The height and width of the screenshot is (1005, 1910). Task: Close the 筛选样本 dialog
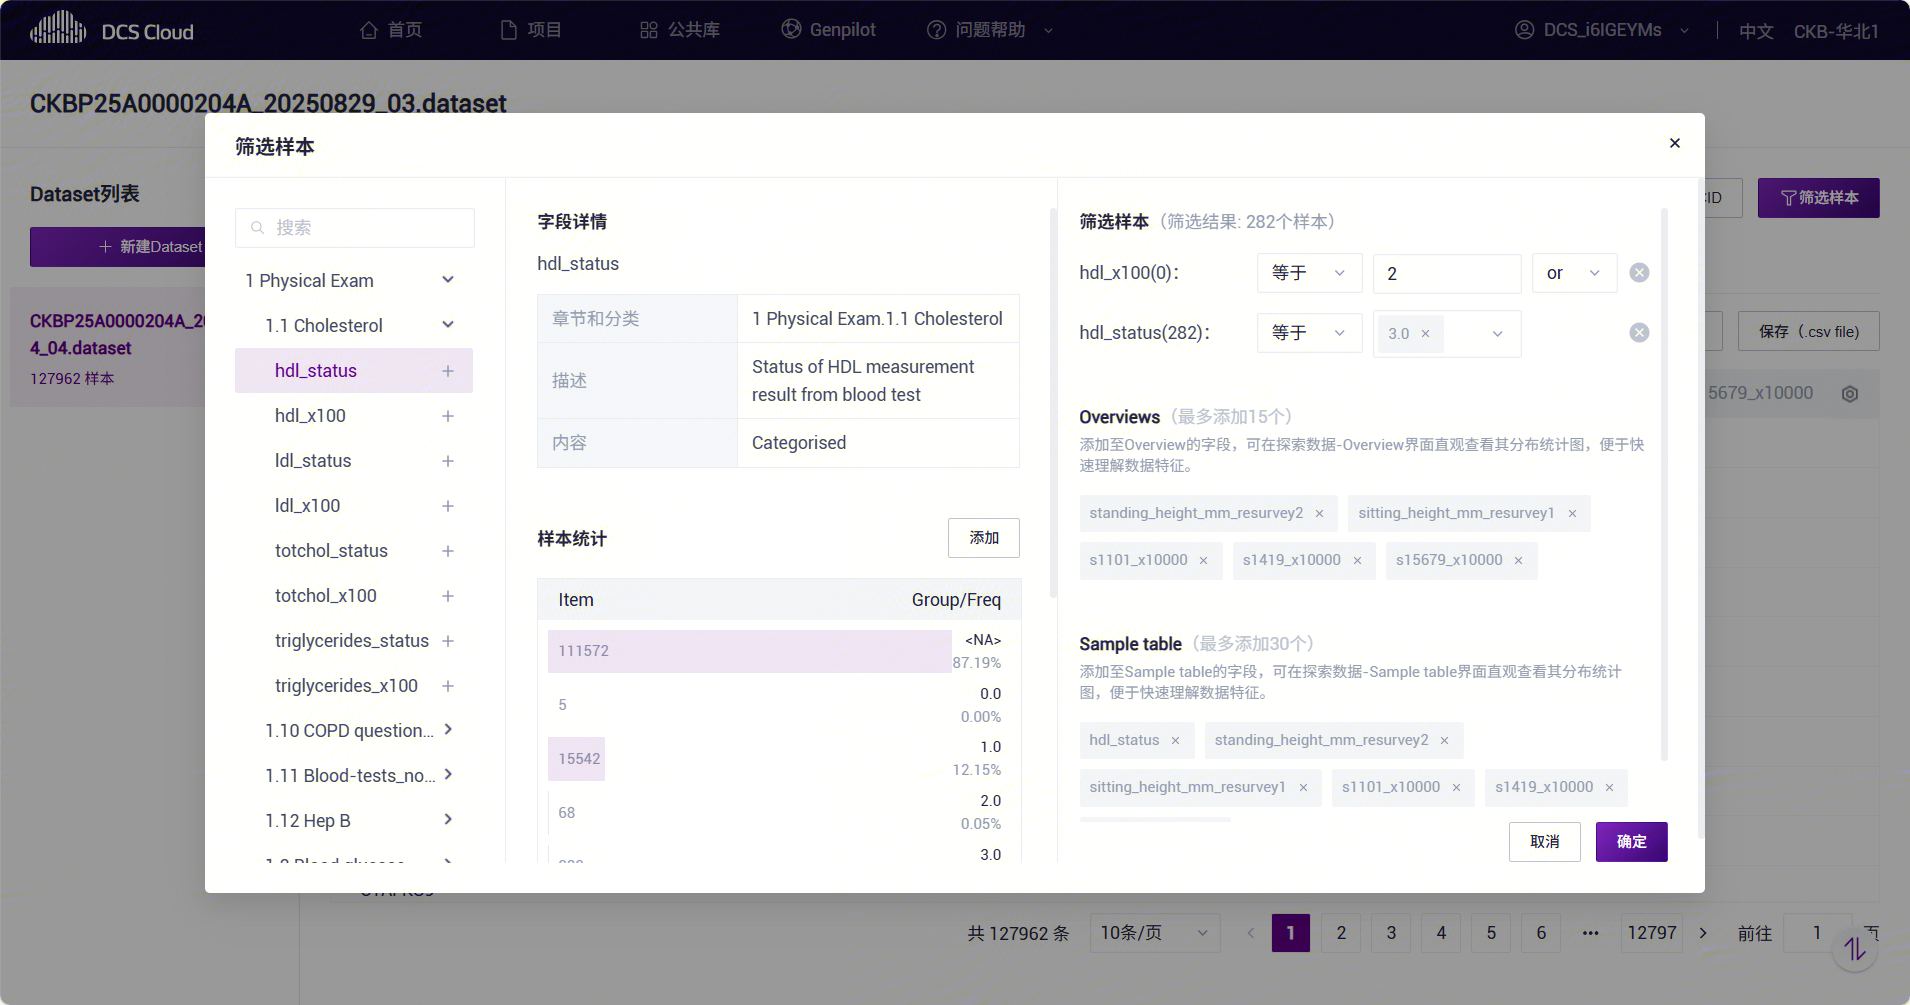pyautogui.click(x=1674, y=144)
